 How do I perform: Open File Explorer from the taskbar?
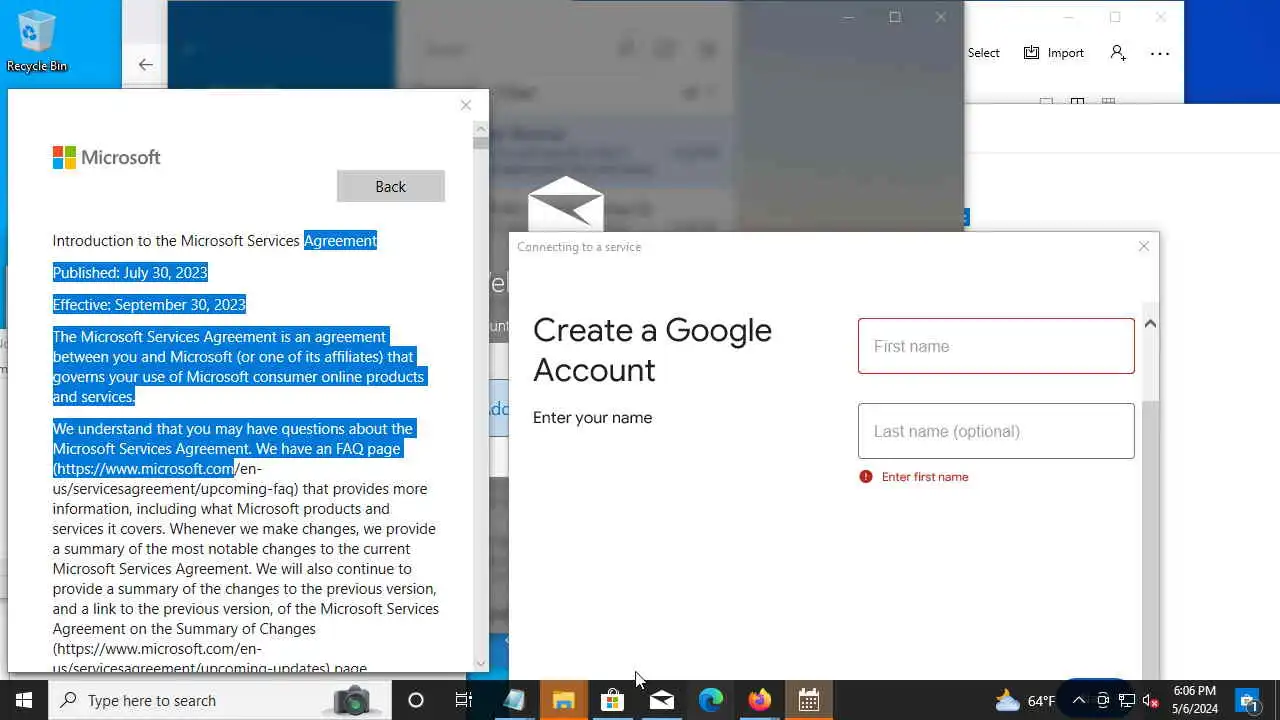pos(564,700)
